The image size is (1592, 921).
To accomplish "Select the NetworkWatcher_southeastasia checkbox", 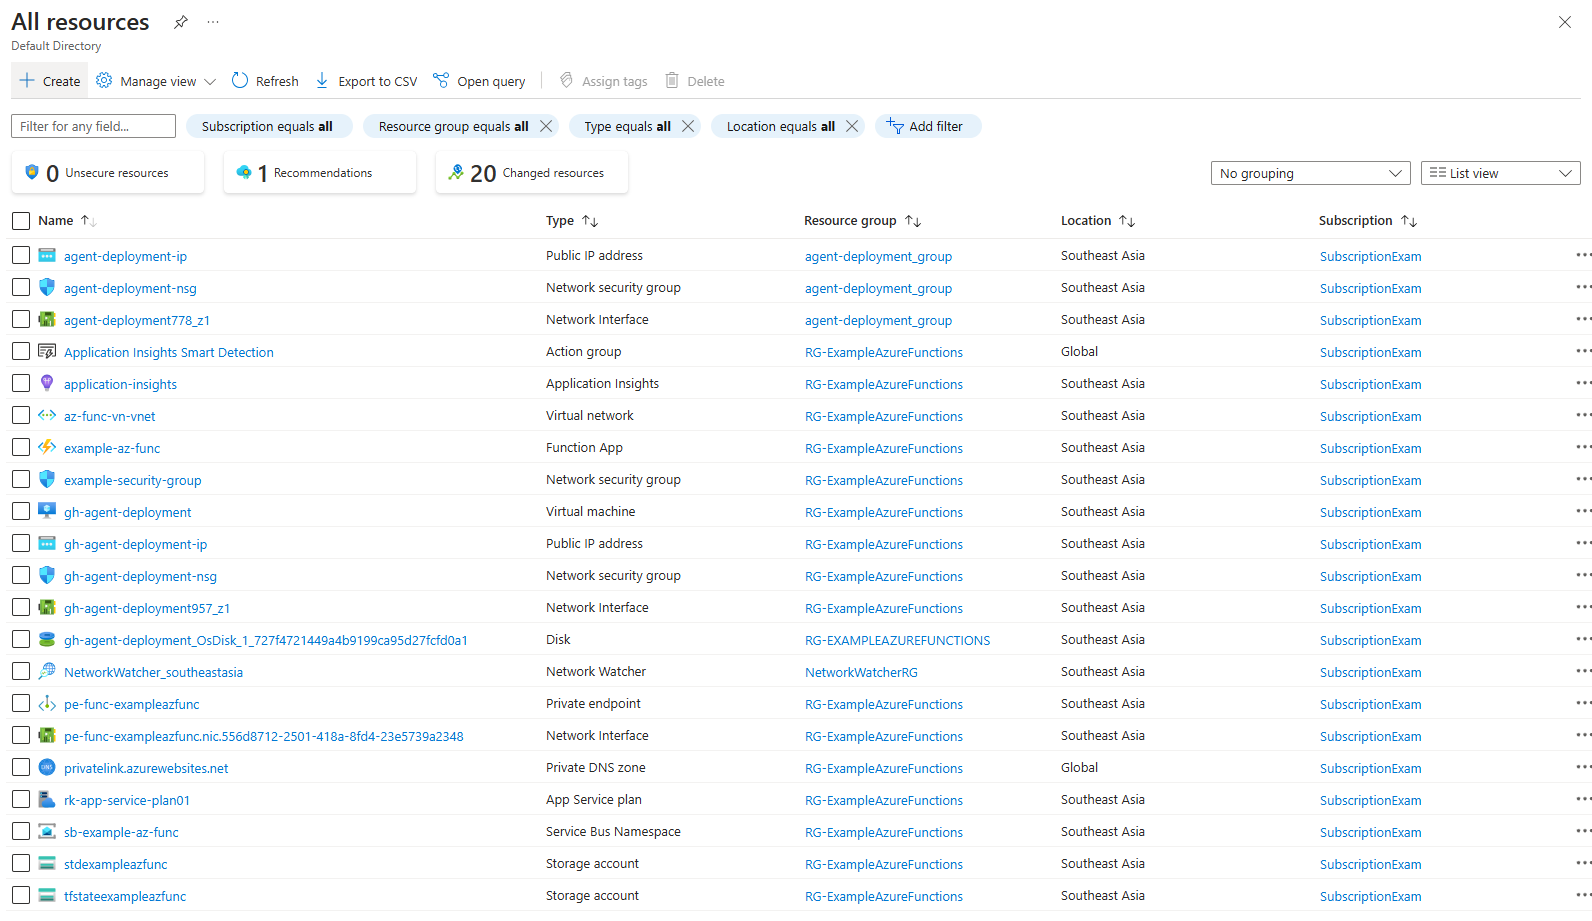I will [x=21, y=671].
